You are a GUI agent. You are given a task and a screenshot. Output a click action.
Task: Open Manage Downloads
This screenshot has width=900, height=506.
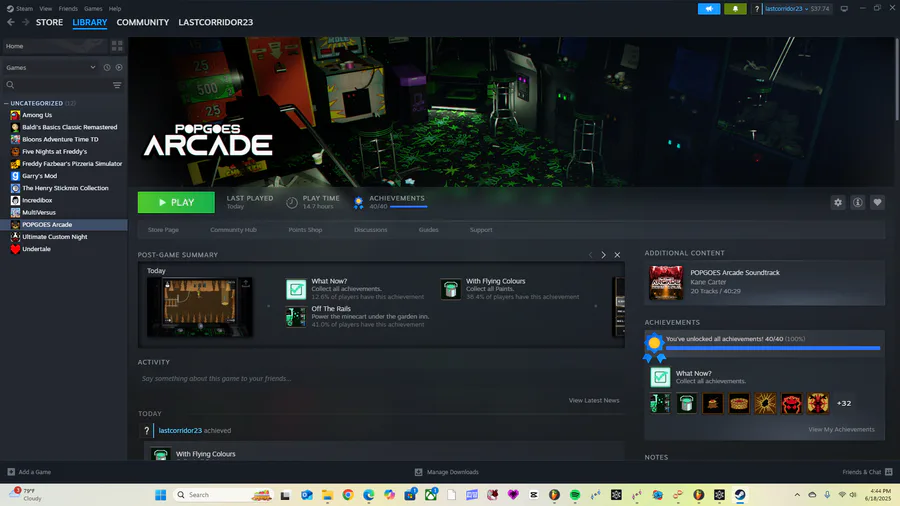tap(447, 472)
